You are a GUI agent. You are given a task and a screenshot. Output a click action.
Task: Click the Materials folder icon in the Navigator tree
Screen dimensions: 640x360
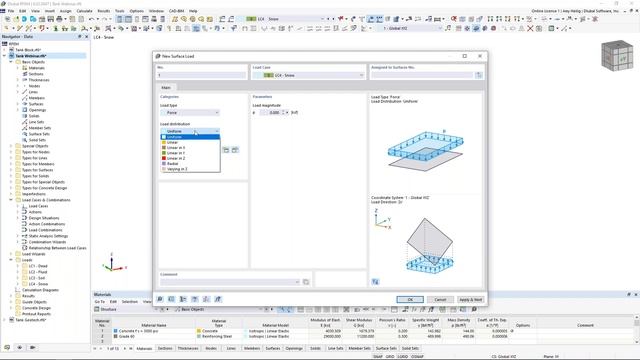tap(24, 68)
